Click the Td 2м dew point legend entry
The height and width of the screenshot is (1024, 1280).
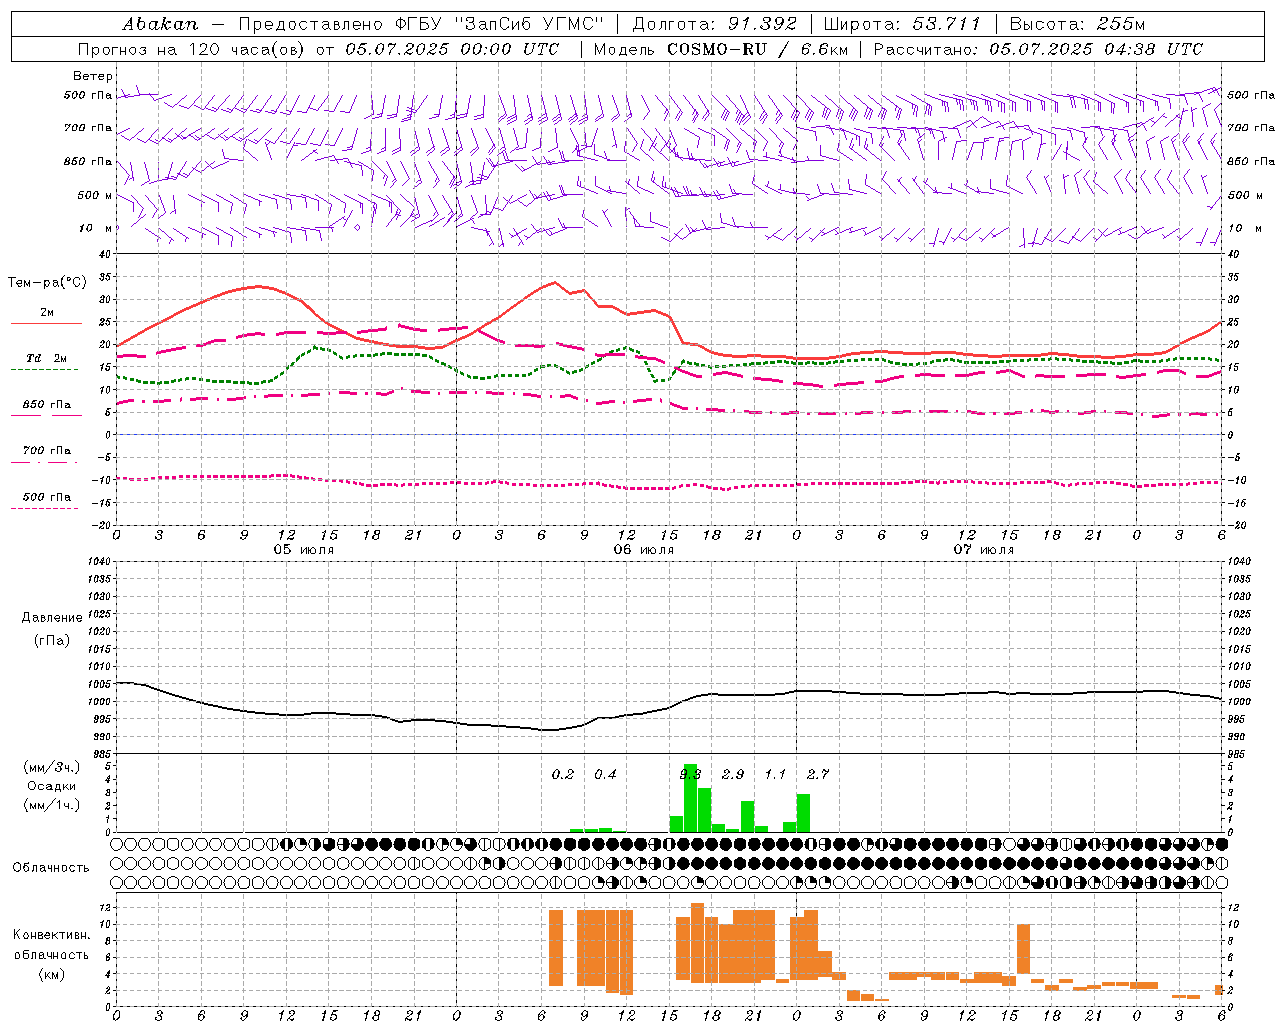point(47,358)
